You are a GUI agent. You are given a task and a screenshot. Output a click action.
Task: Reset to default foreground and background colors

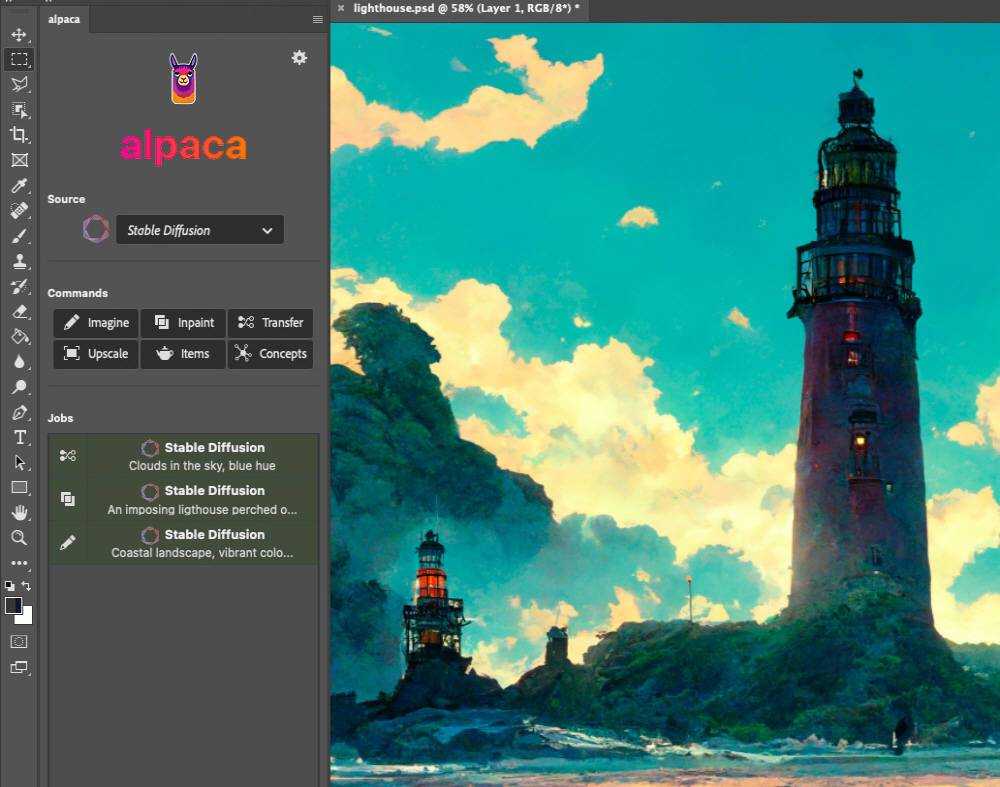10,586
